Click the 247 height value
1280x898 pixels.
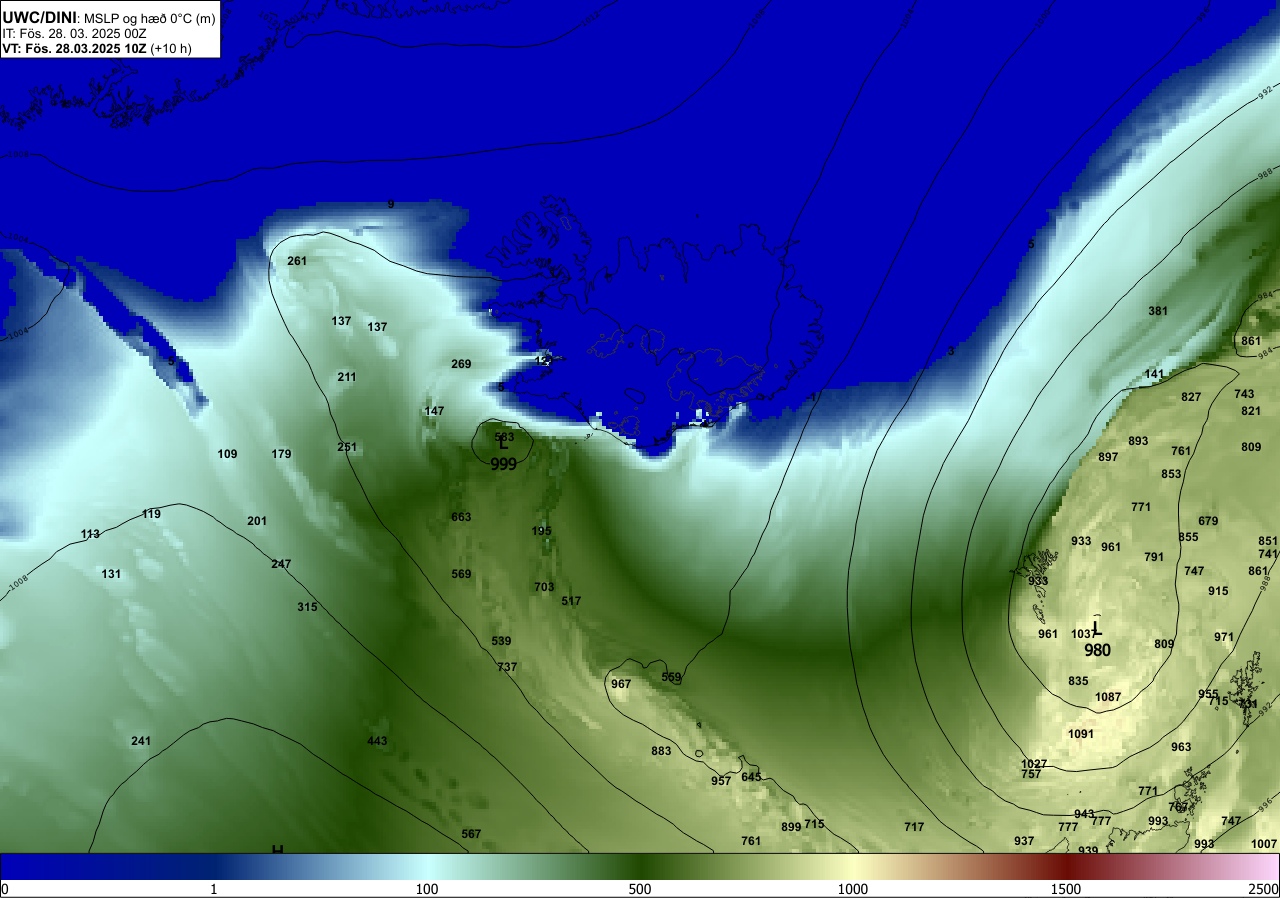(x=281, y=564)
